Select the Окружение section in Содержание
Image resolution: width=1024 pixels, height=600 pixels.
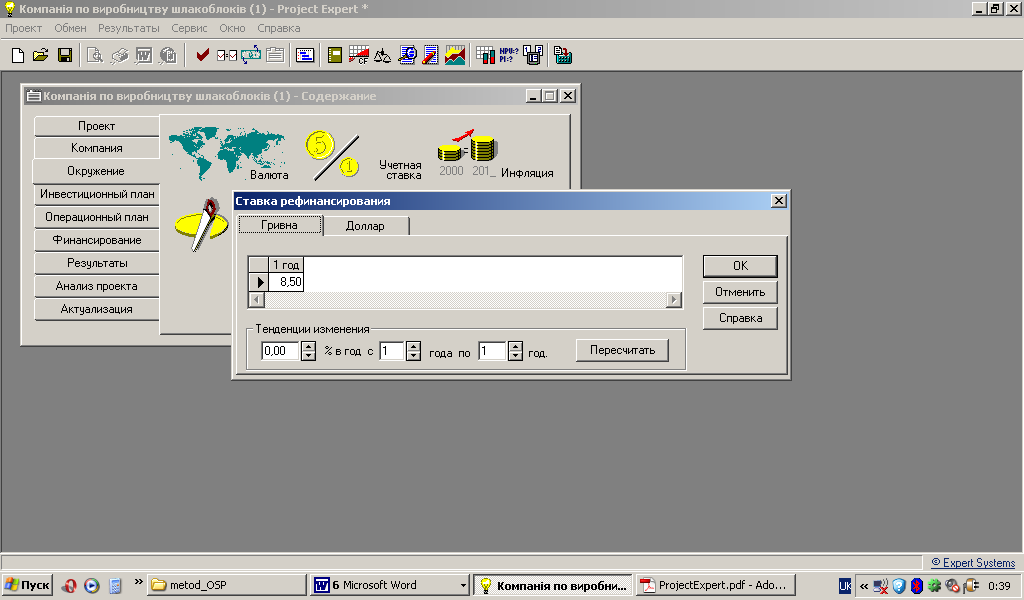tap(96, 171)
